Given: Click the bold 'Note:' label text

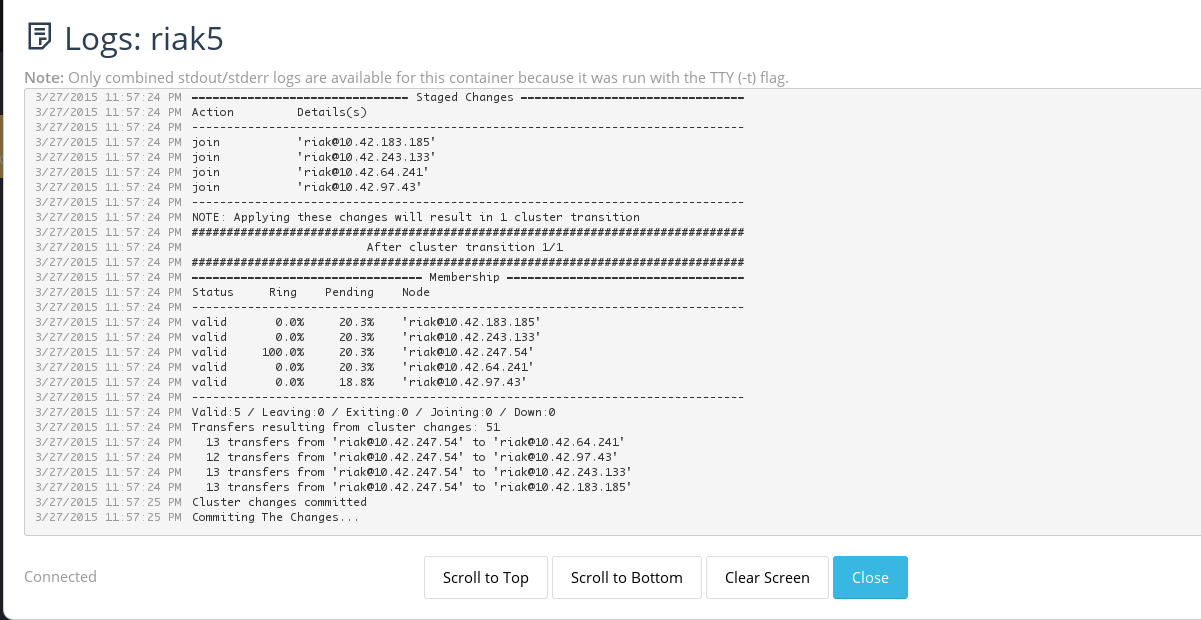Looking at the screenshot, I should click(44, 77).
